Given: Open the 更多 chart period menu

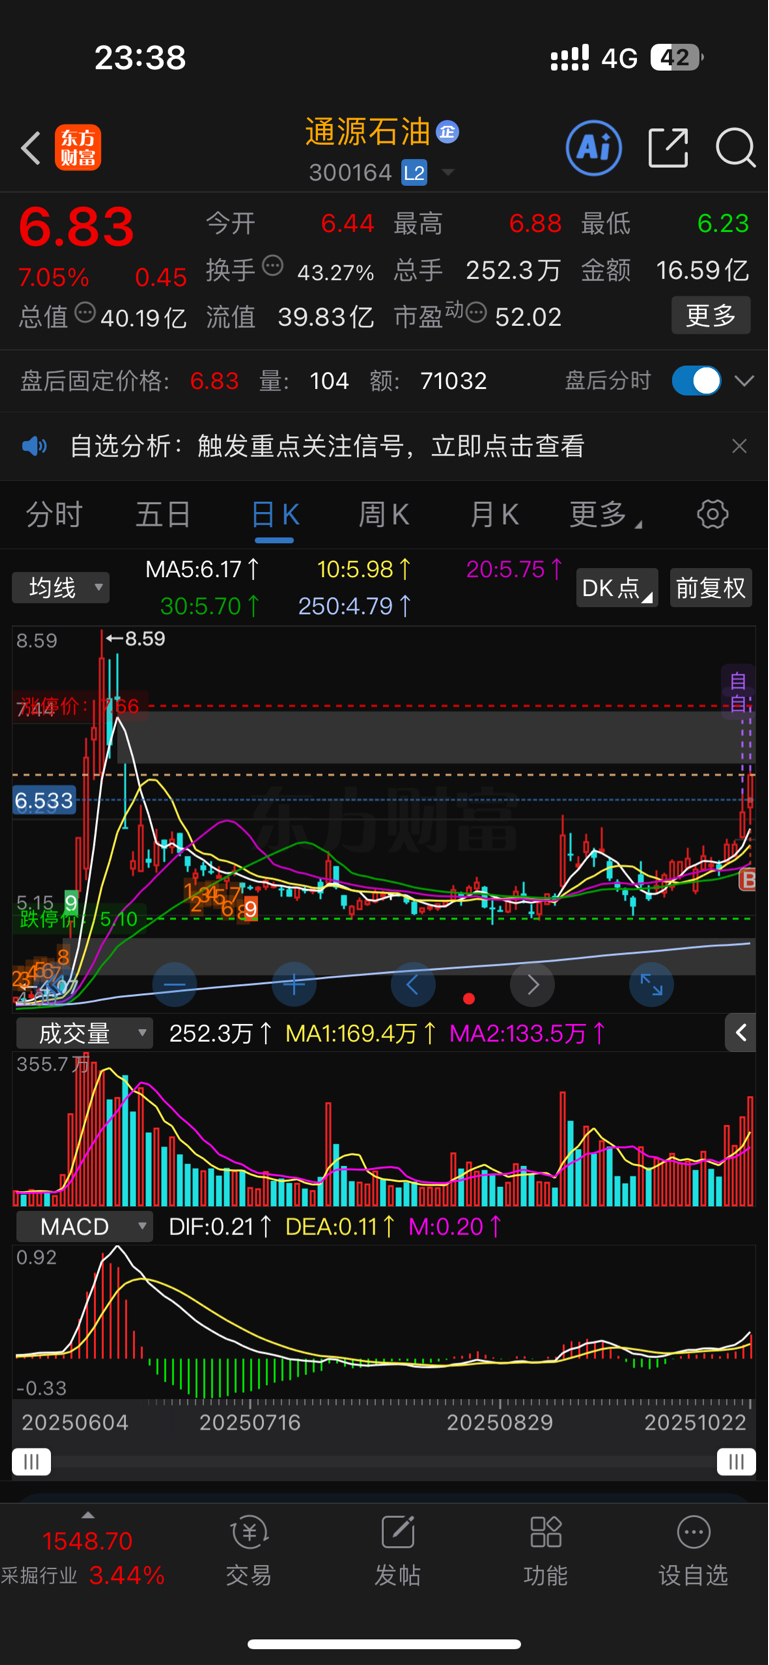Looking at the screenshot, I should click(604, 515).
